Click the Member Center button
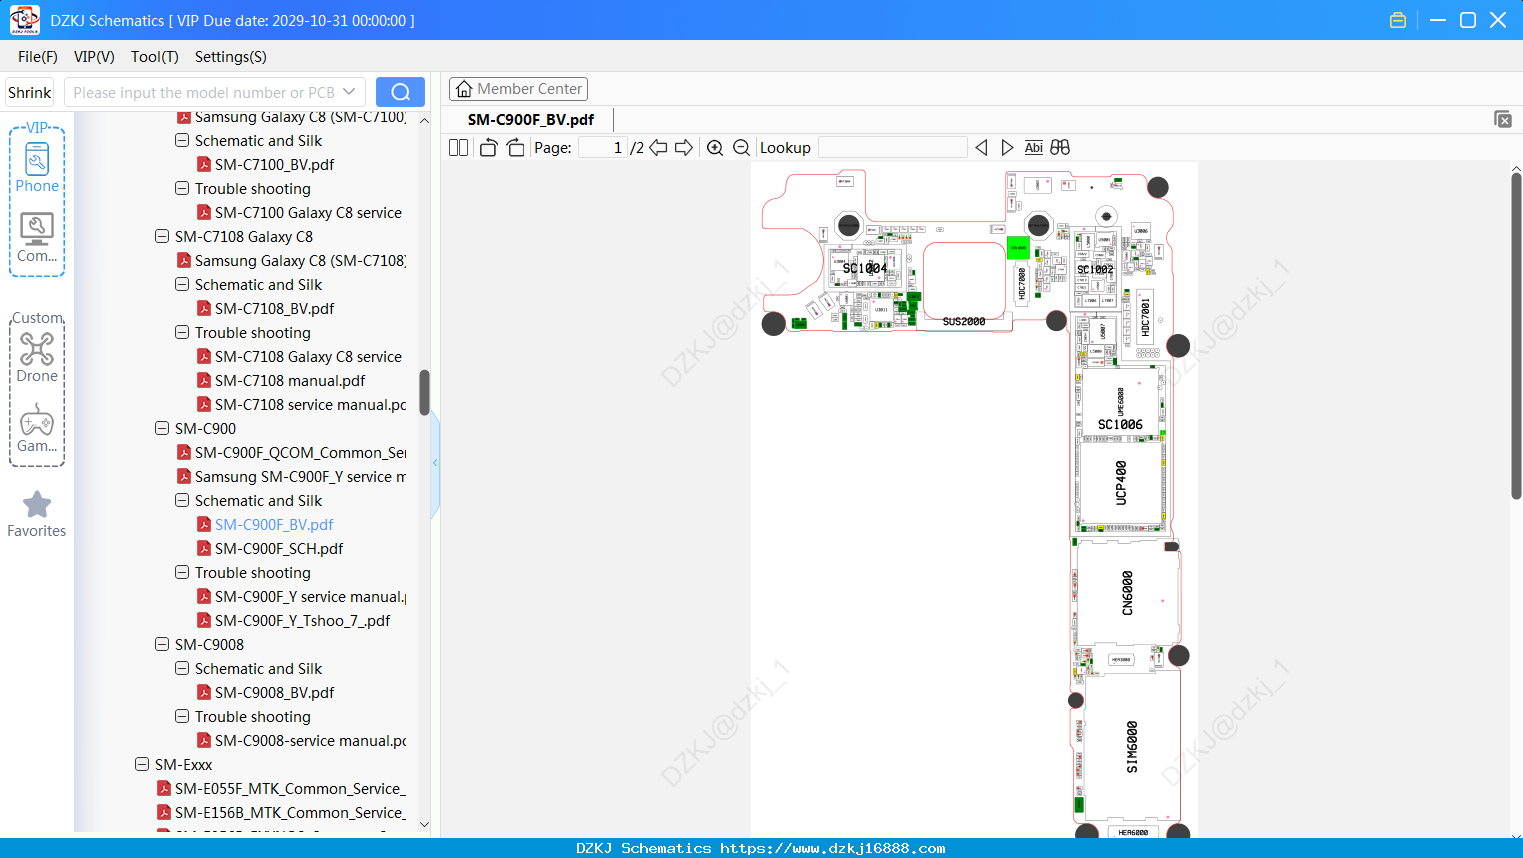This screenshot has height=858, width=1523. [x=518, y=89]
